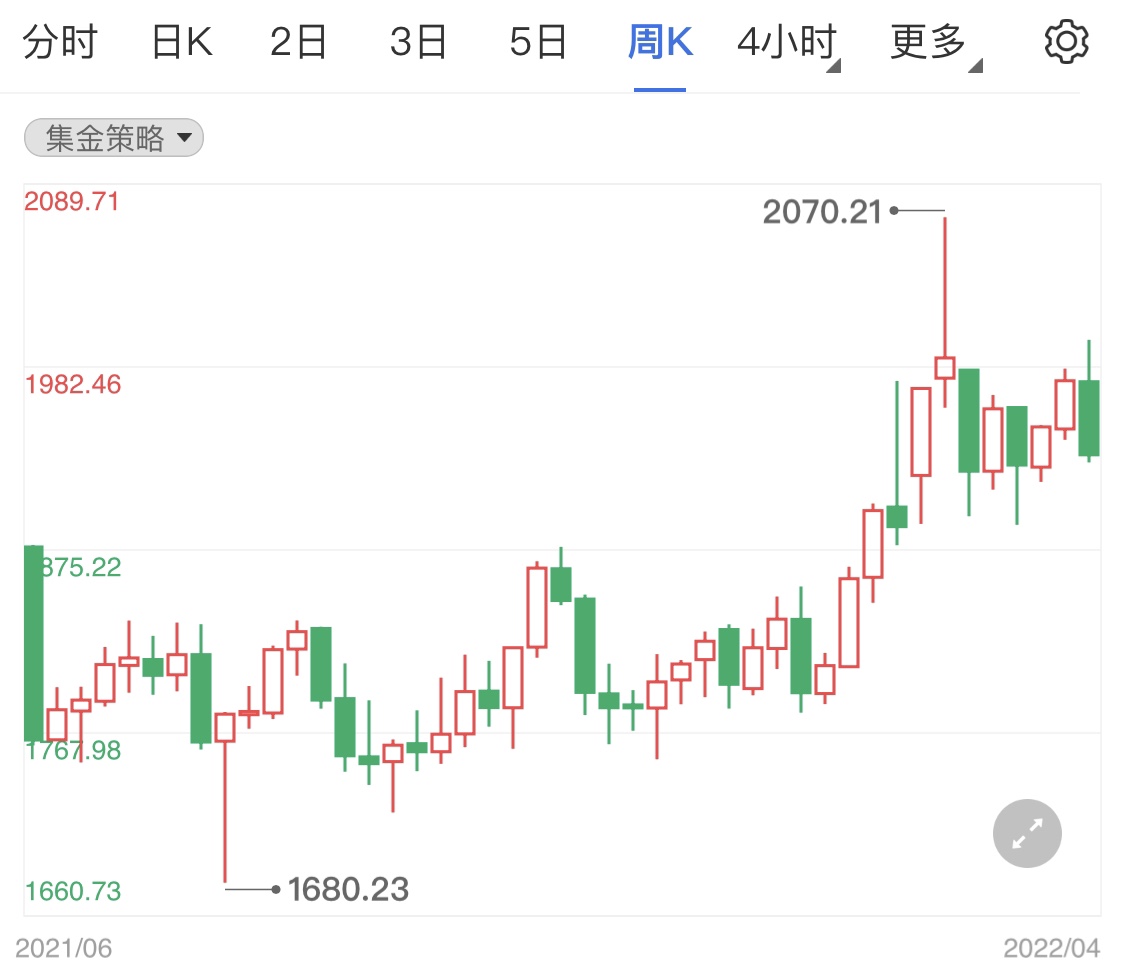Expand the 4小时 dropdown
This screenshot has width=1125, height=969.
tap(787, 43)
